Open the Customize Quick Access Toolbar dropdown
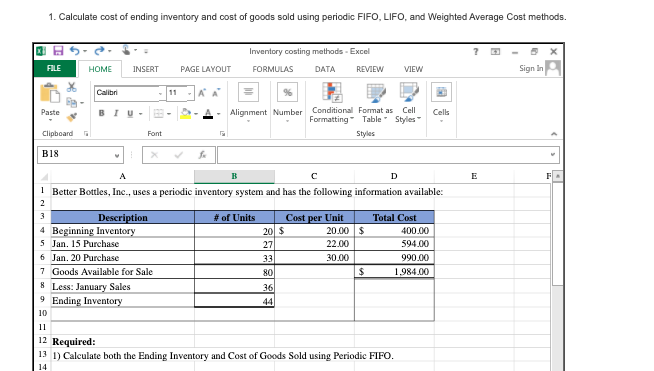654x371 pixels. [x=146, y=51]
